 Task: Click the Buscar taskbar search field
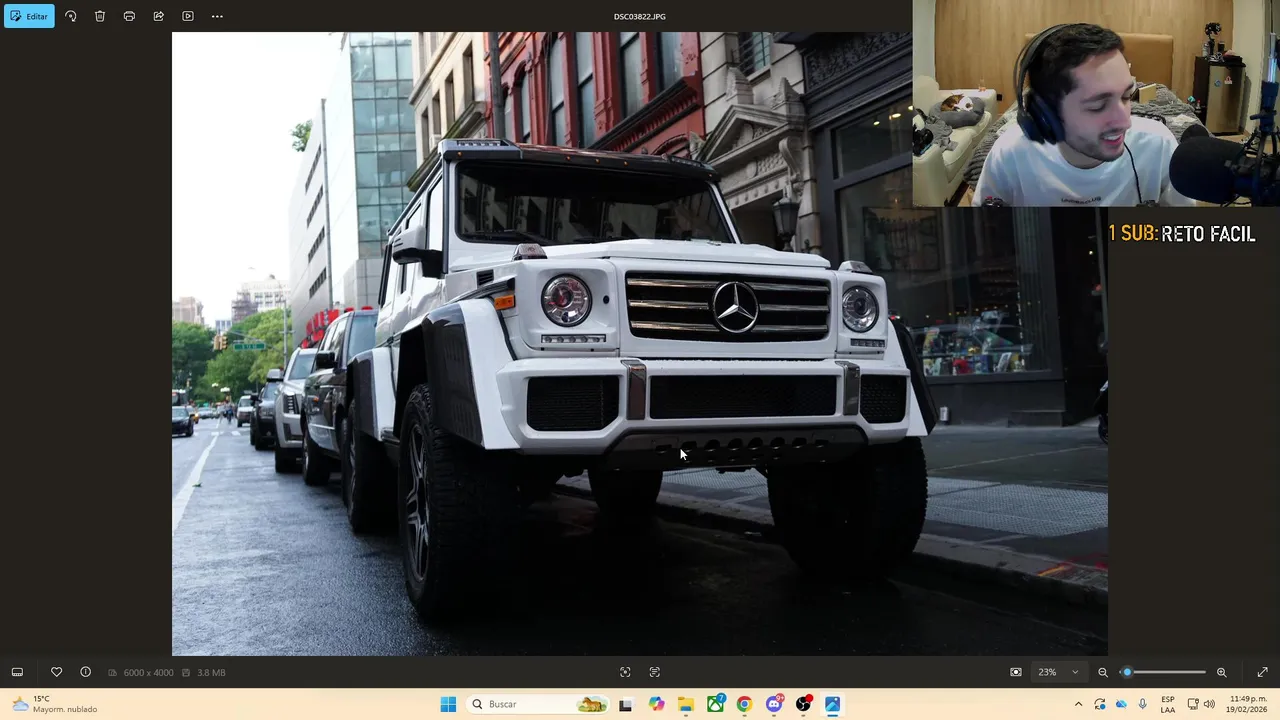[538, 704]
